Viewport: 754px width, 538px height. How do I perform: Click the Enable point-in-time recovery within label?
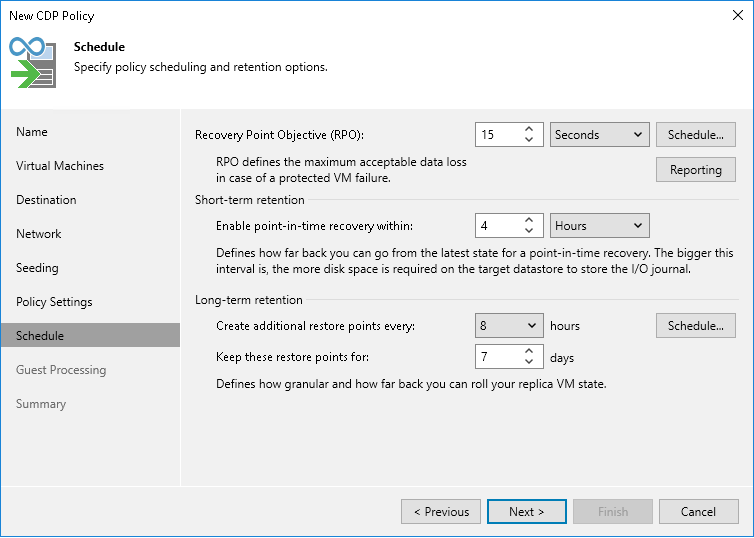coord(314,226)
